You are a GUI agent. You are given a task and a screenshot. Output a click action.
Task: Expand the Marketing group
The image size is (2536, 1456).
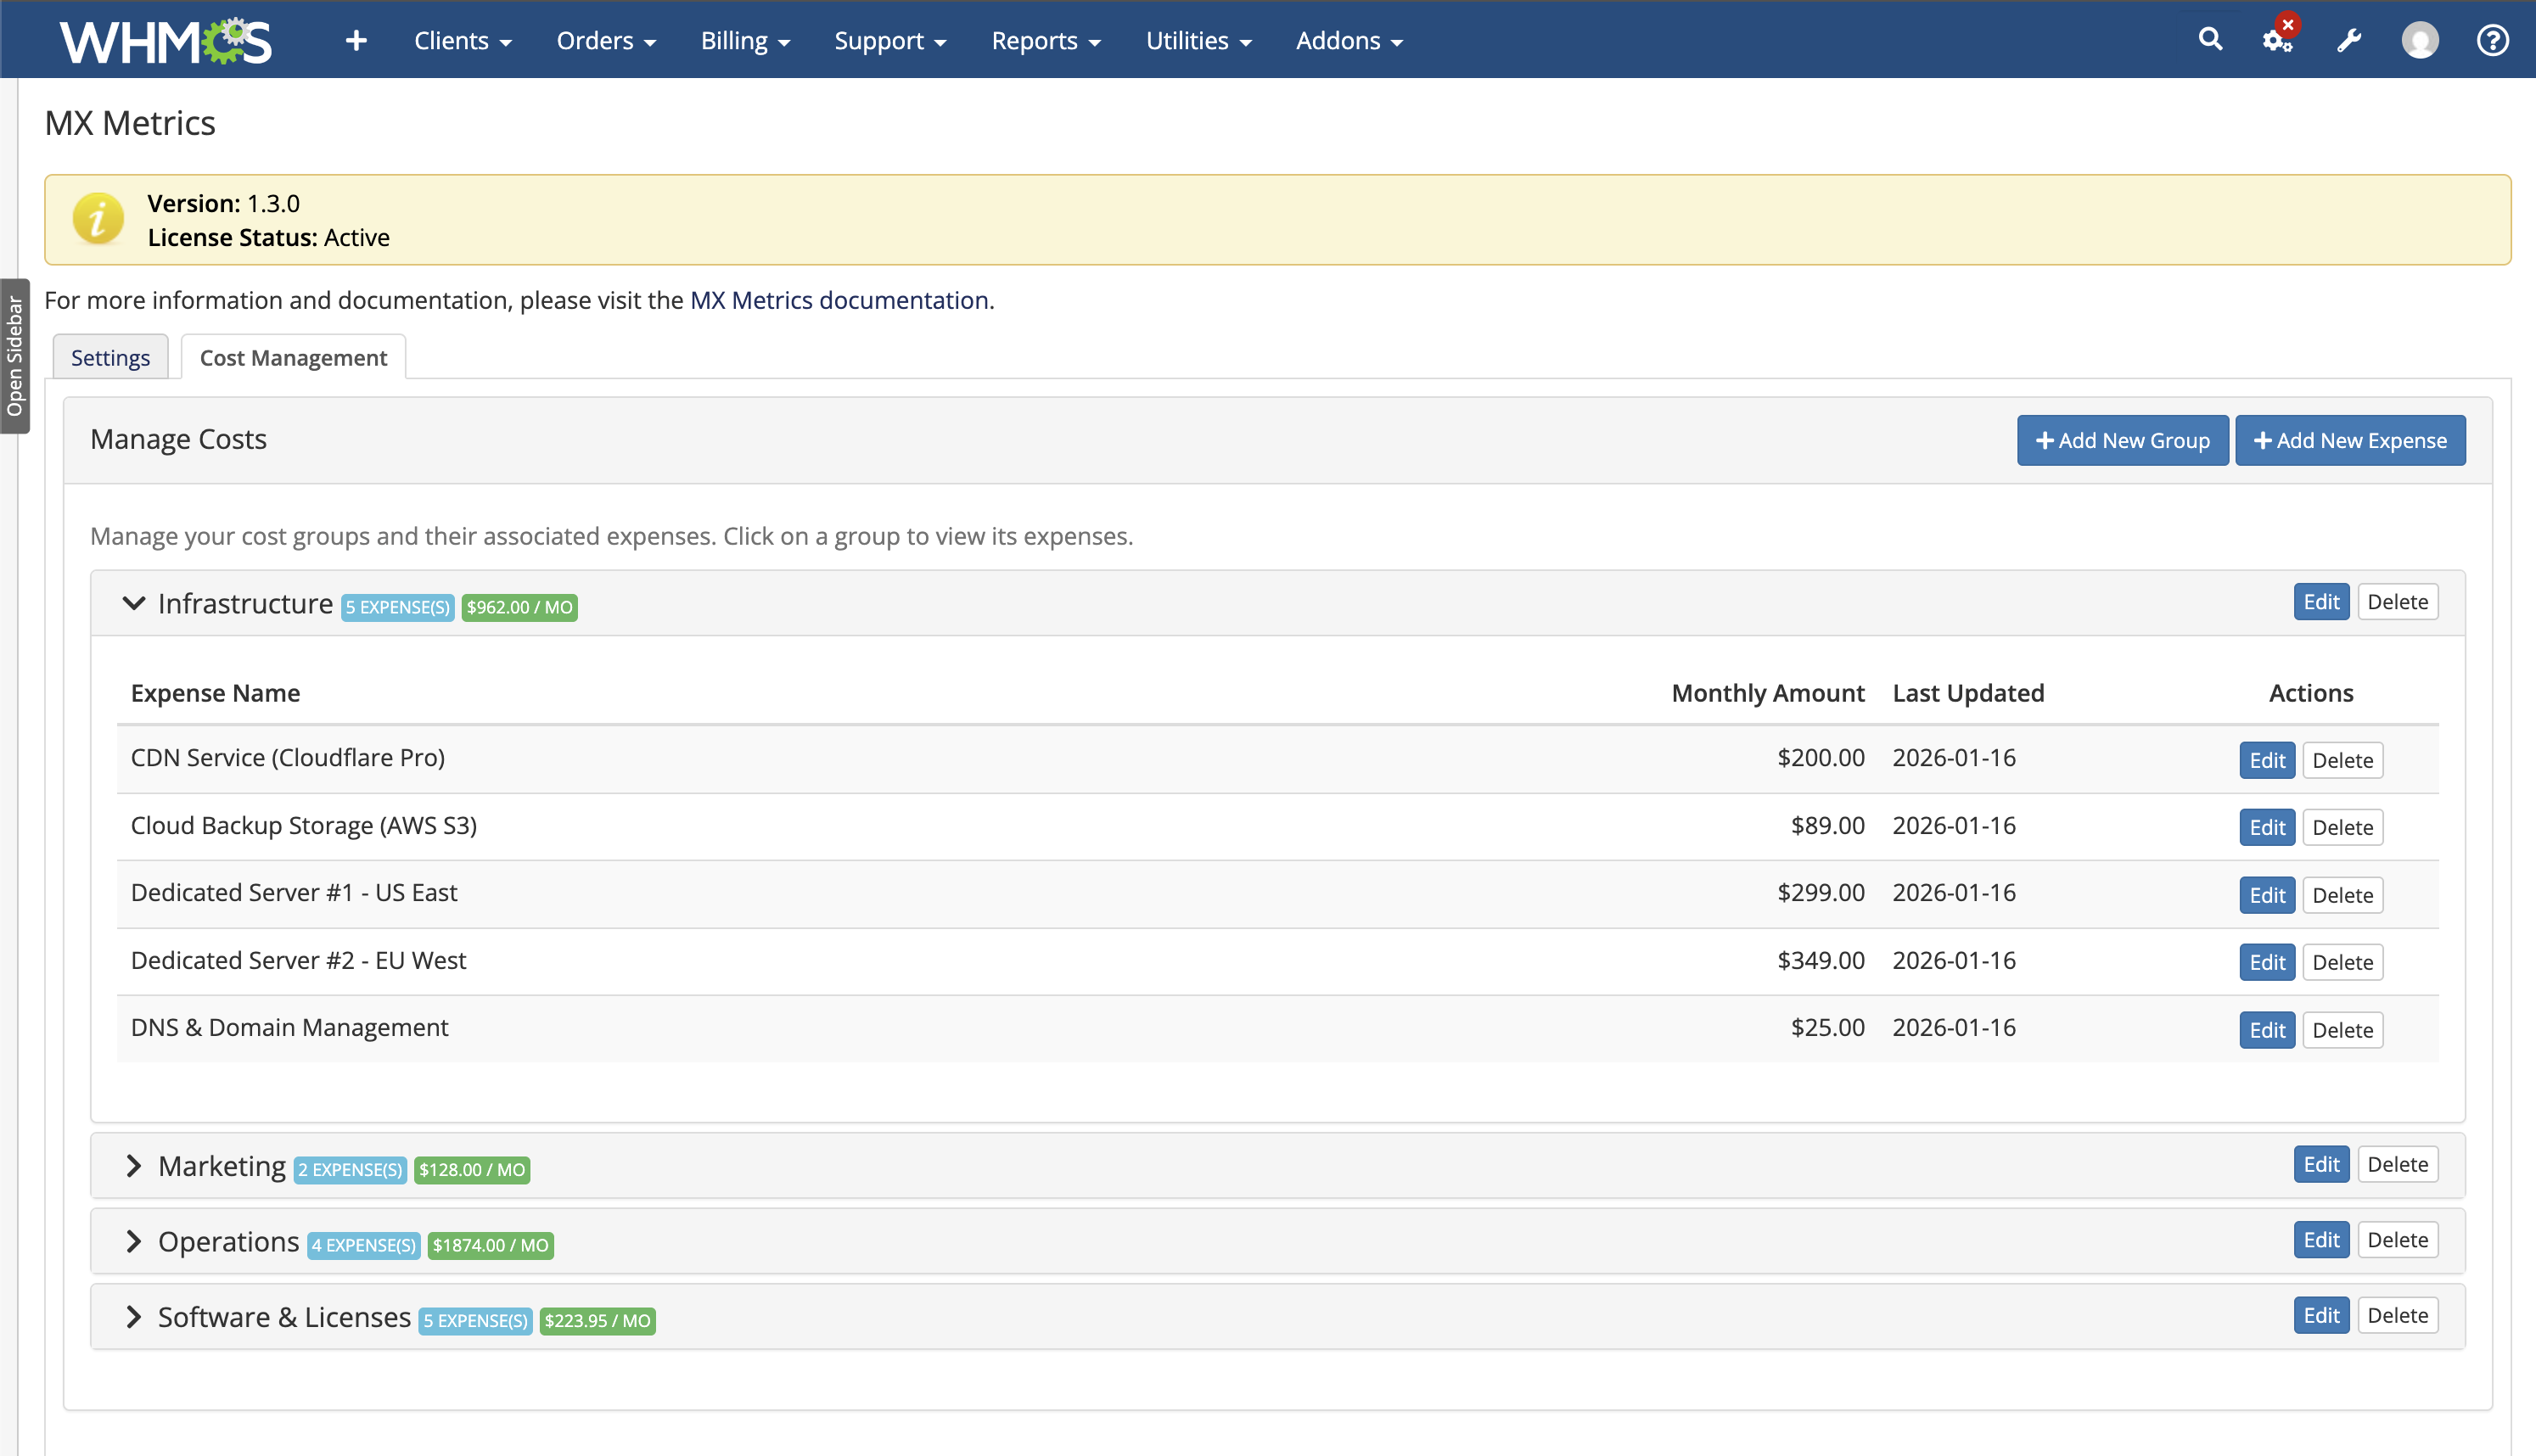(134, 1166)
